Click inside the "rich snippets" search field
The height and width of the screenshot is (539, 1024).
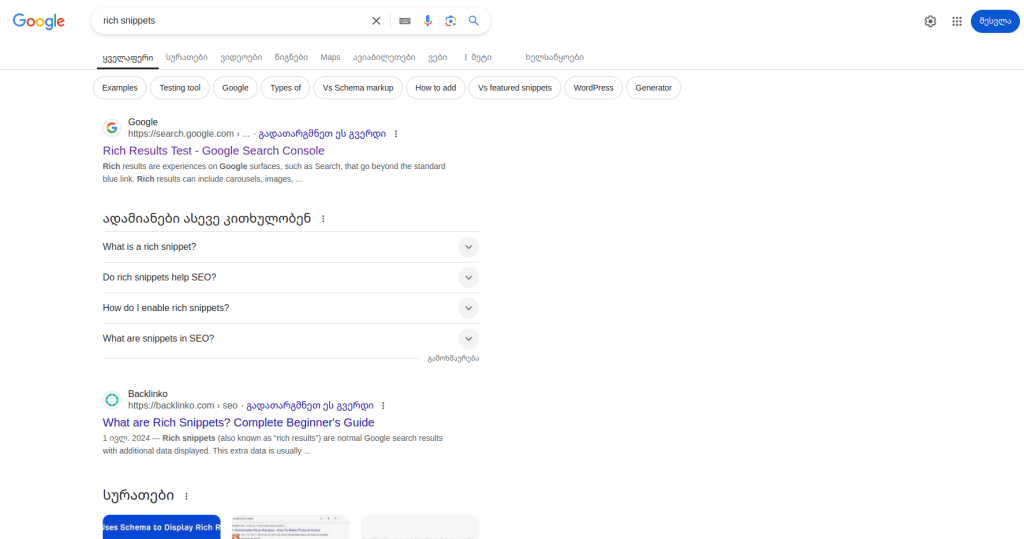(x=230, y=21)
